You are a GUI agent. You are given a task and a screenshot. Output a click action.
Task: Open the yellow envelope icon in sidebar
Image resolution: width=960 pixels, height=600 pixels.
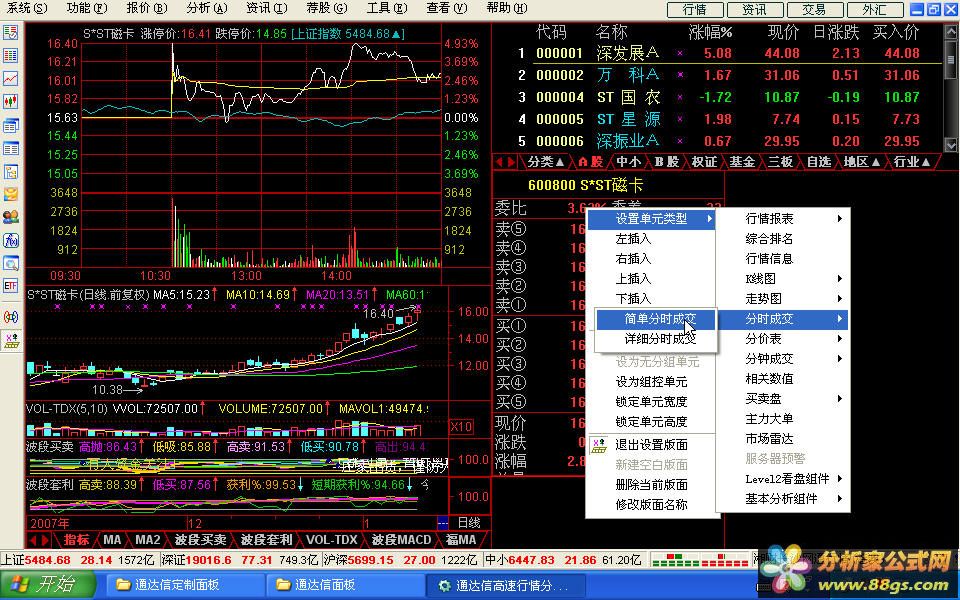pyautogui.click(x=10, y=194)
